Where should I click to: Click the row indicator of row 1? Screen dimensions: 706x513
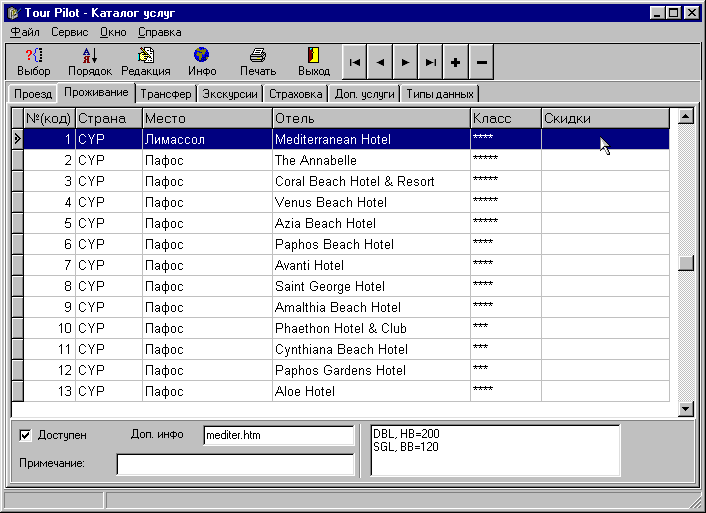pyautogui.click(x=18, y=139)
